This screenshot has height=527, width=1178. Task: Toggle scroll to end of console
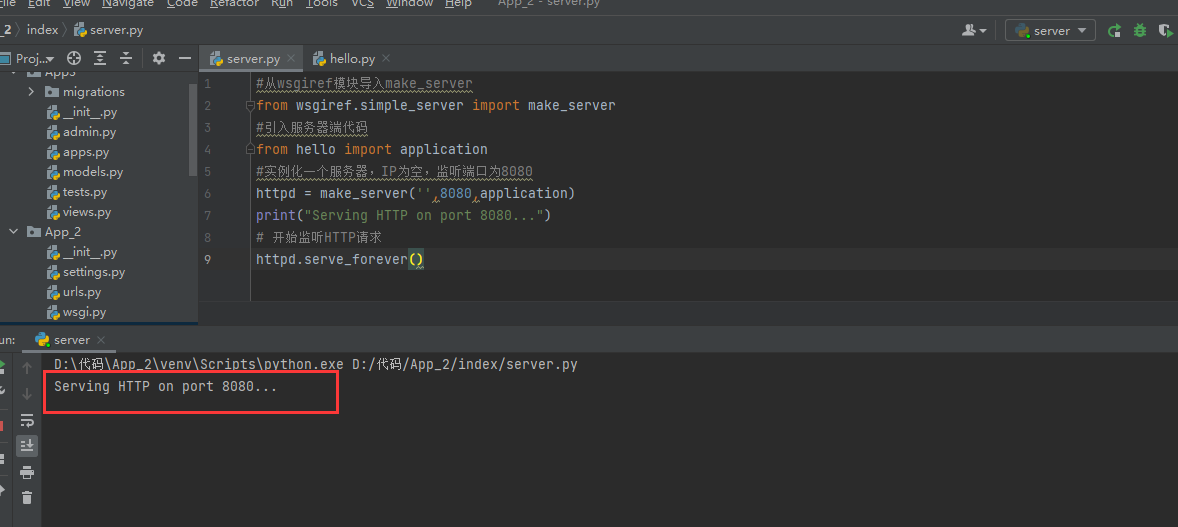pos(27,446)
